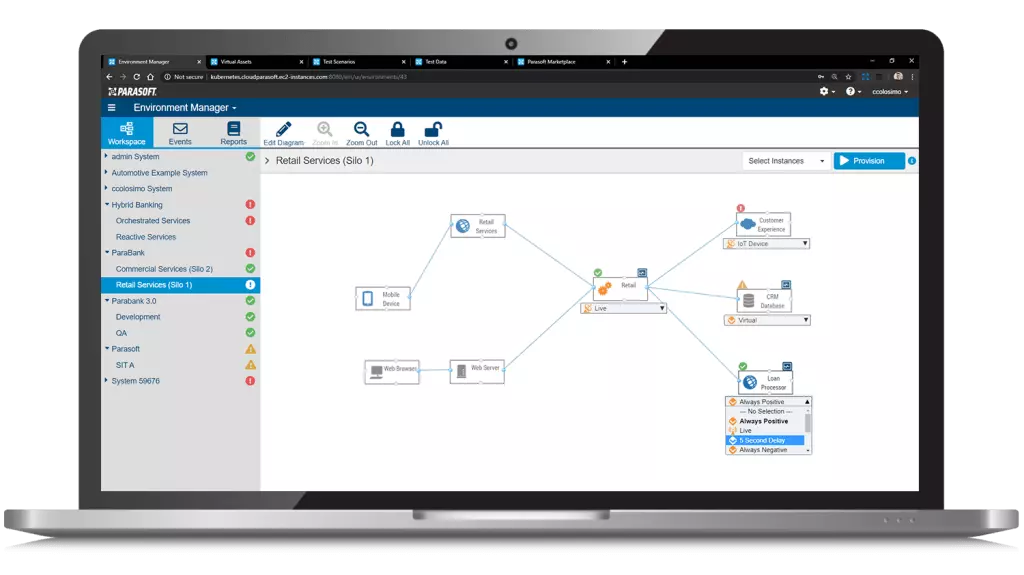
Task: Open the Commercial Services (Silo 2) environment
Action: [164, 269]
